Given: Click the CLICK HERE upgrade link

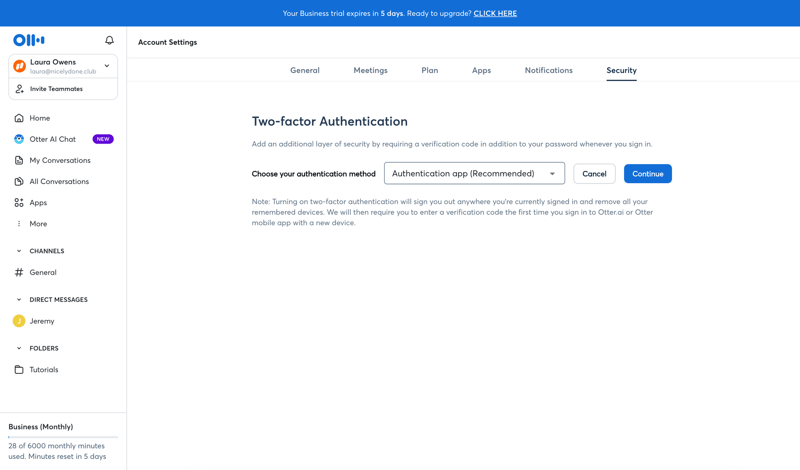Looking at the screenshot, I should 495,13.
